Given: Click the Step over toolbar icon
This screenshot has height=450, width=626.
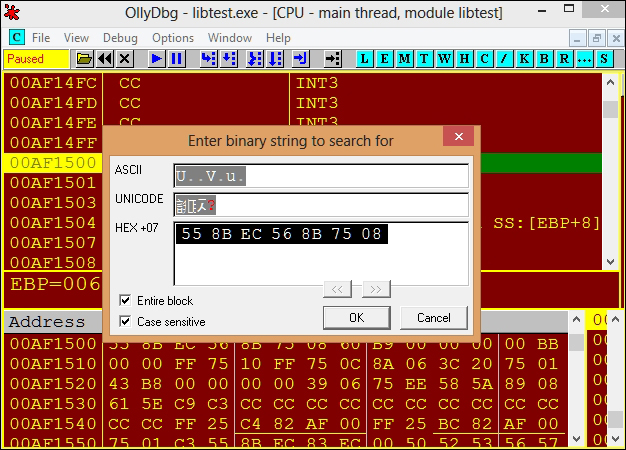Looking at the screenshot, I should pyautogui.click(x=229, y=59).
